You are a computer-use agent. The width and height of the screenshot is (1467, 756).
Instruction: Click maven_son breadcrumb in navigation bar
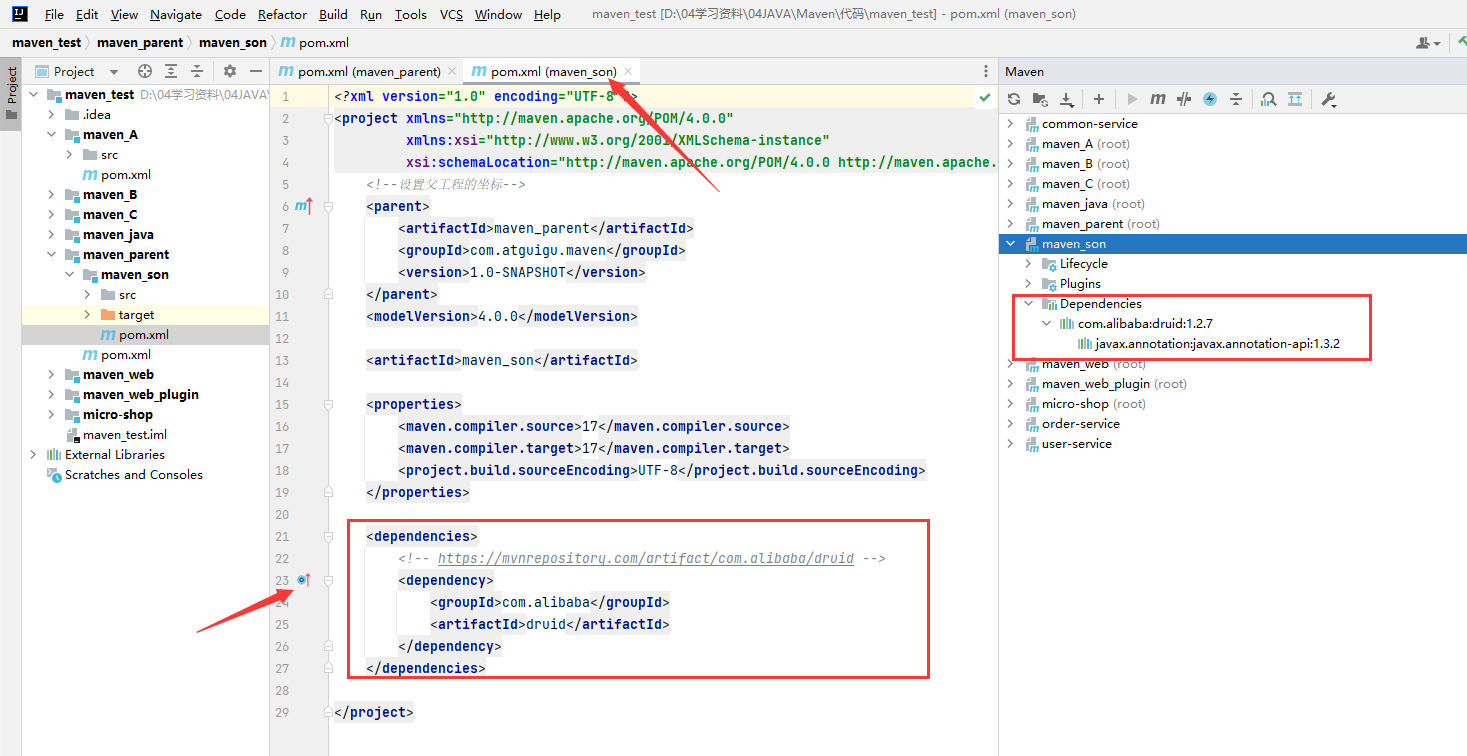point(233,43)
